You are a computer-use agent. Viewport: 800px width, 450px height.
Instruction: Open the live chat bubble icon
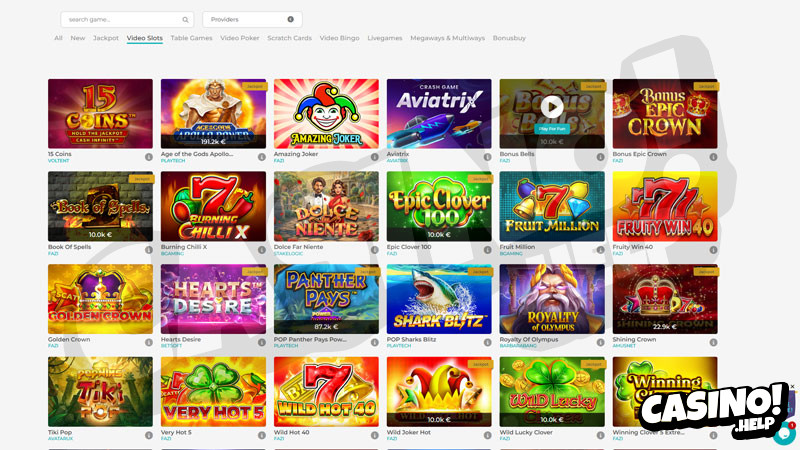click(x=784, y=433)
